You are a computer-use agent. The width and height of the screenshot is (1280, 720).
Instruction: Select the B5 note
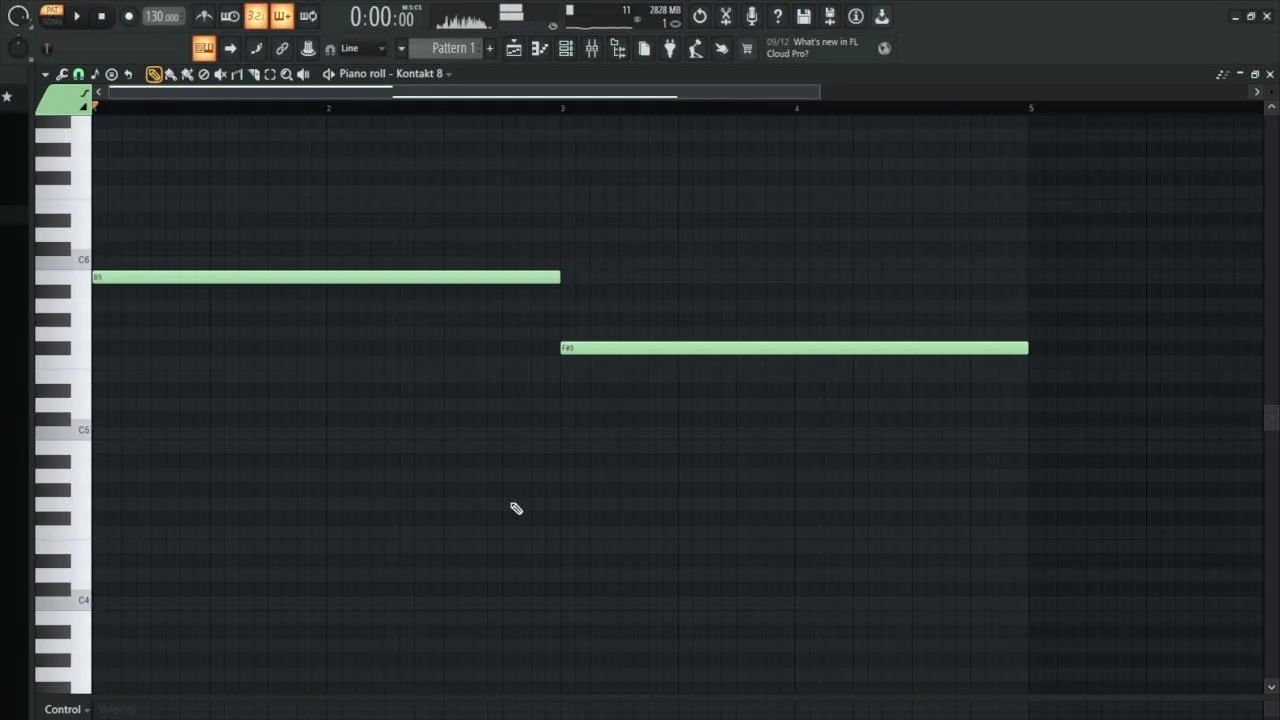[x=326, y=277]
